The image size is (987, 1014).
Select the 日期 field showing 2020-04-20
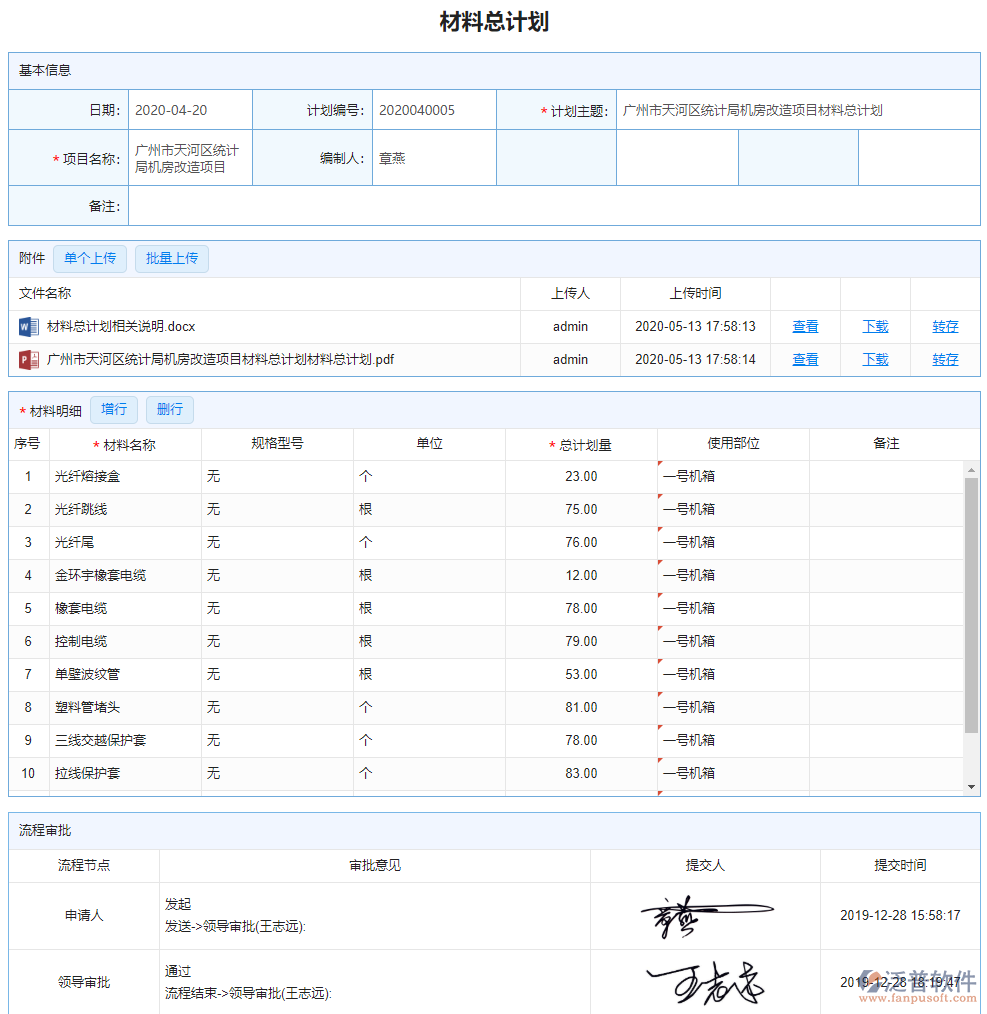coord(190,109)
